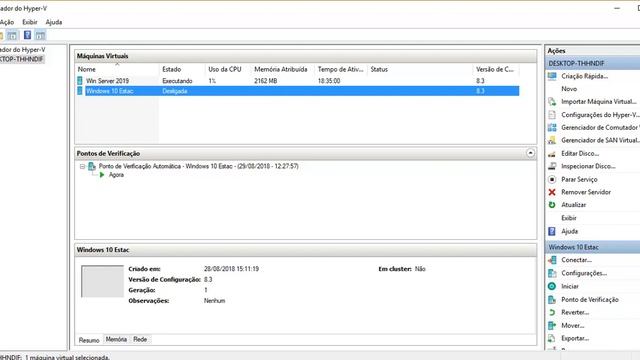
Task: Click the Windows 10 Estac header in Ações
Action: 592,247
